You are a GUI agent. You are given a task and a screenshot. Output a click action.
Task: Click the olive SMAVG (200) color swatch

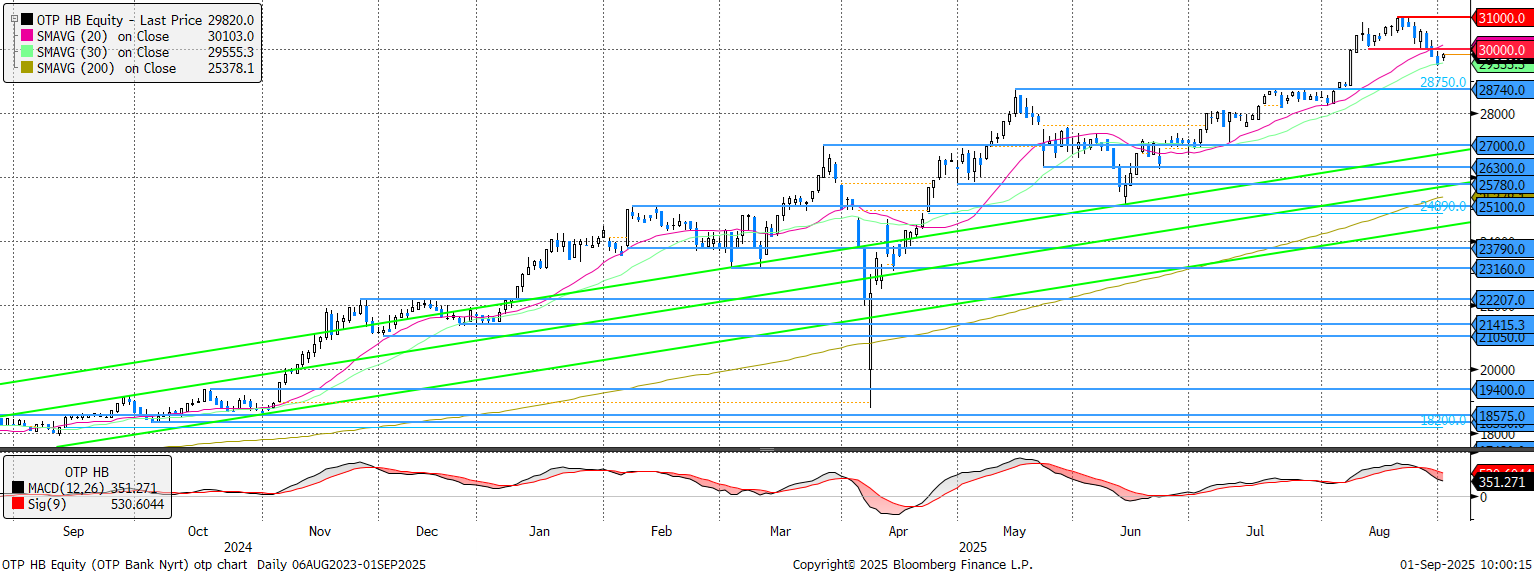coord(26,69)
